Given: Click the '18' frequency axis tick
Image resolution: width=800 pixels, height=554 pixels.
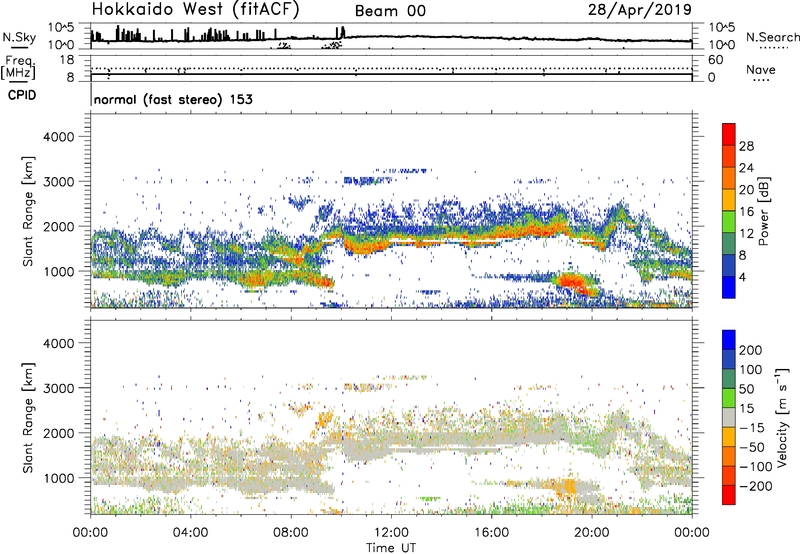Looking at the screenshot, I should click(67, 60).
